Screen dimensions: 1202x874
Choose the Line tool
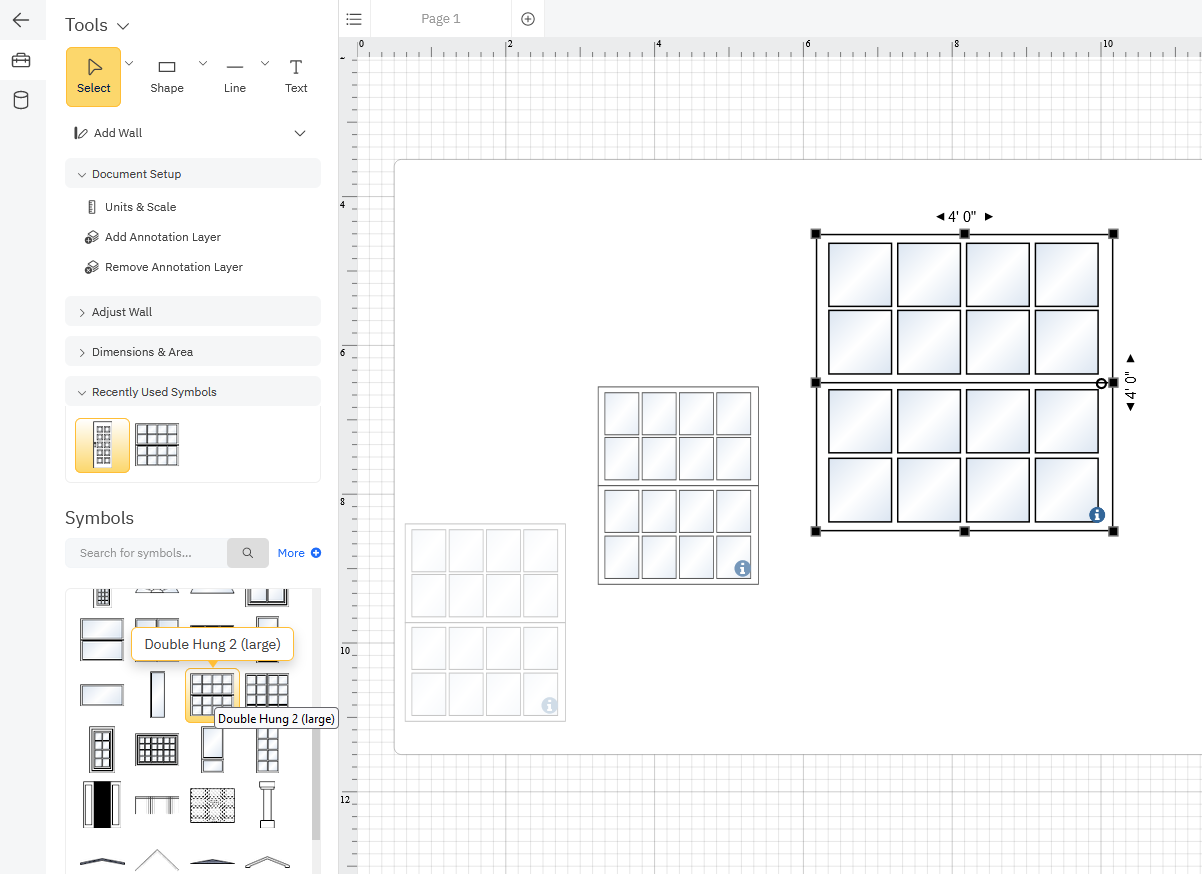235,76
